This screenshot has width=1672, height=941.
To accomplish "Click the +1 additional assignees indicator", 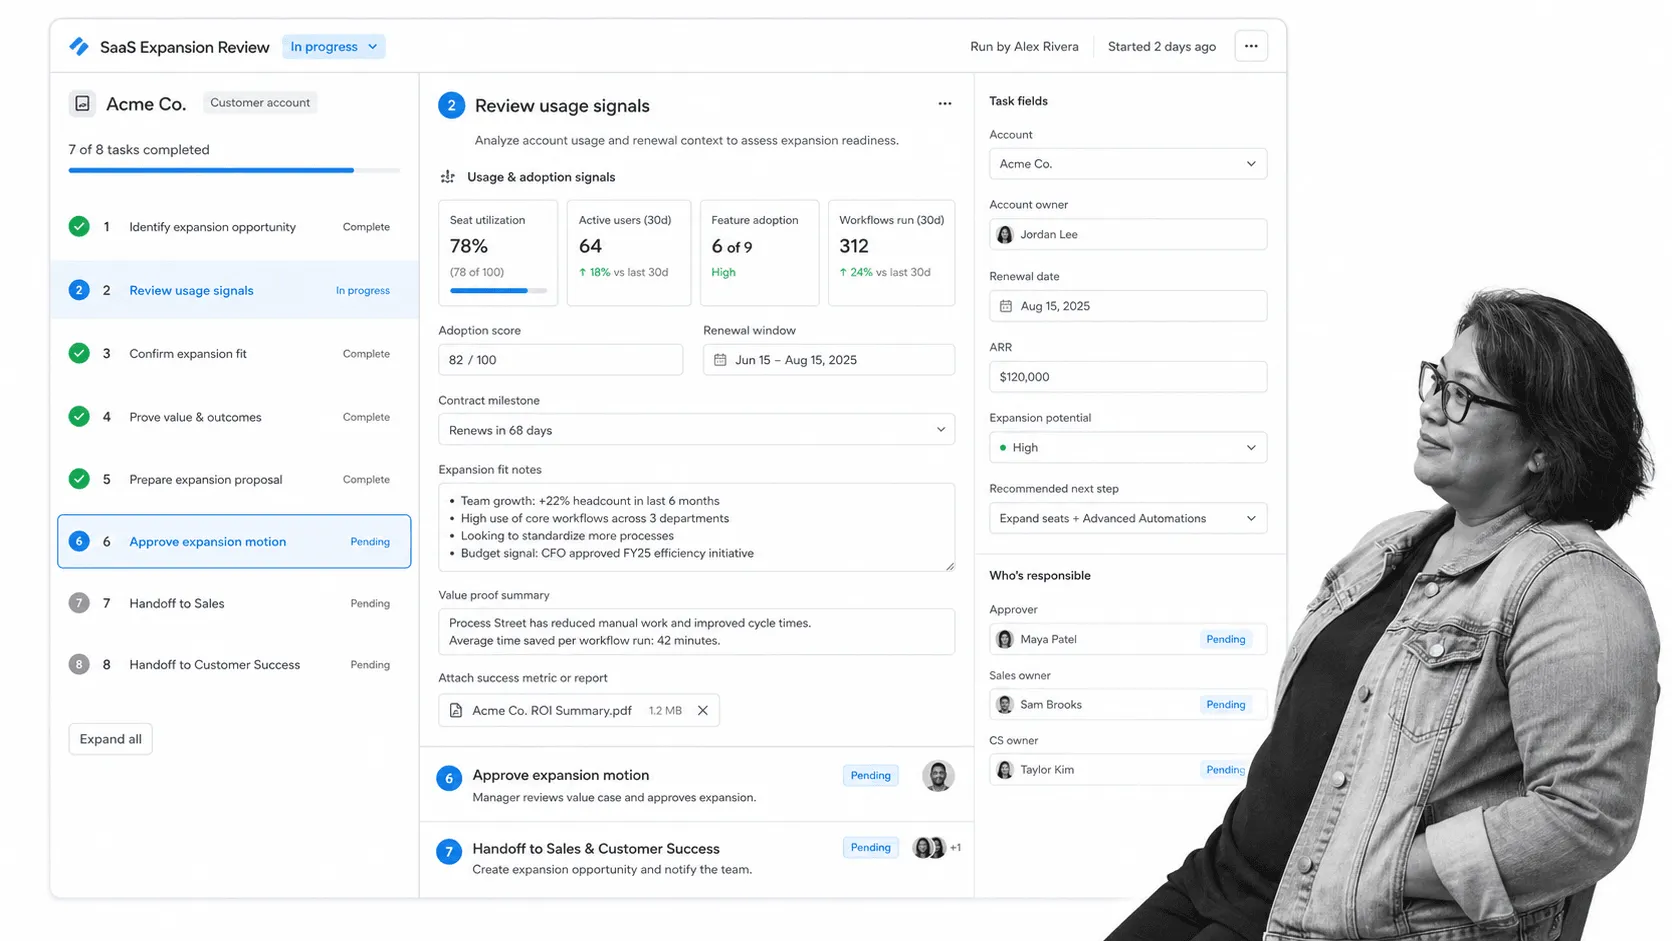I will 955,848.
